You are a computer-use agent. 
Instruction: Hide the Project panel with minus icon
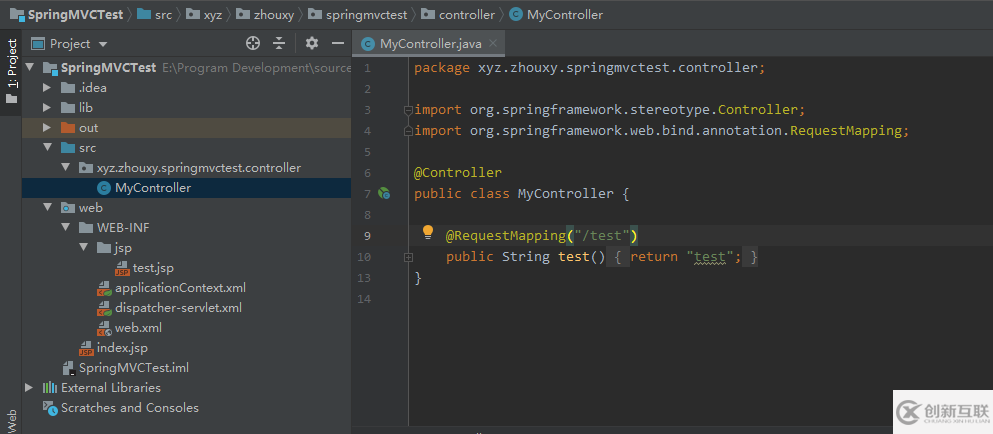338,43
